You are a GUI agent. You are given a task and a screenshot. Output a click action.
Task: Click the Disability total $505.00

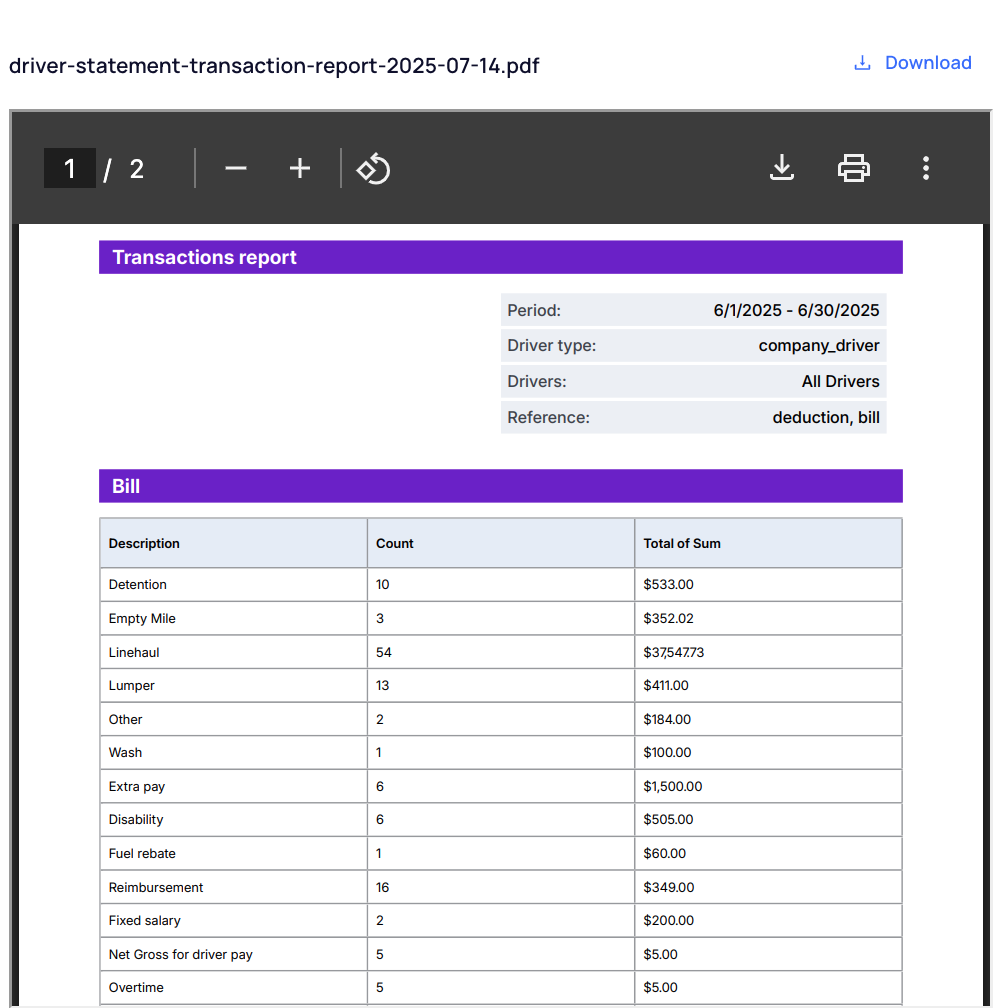[x=669, y=820]
